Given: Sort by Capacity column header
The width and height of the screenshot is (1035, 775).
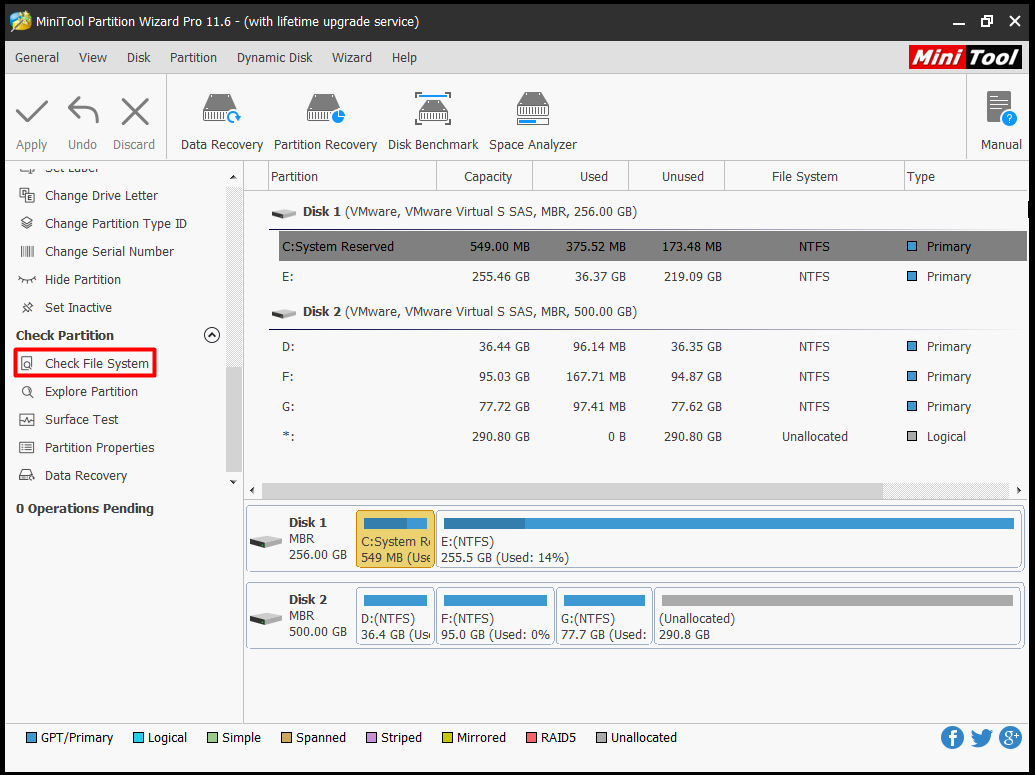Looking at the screenshot, I should click(x=484, y=176).
